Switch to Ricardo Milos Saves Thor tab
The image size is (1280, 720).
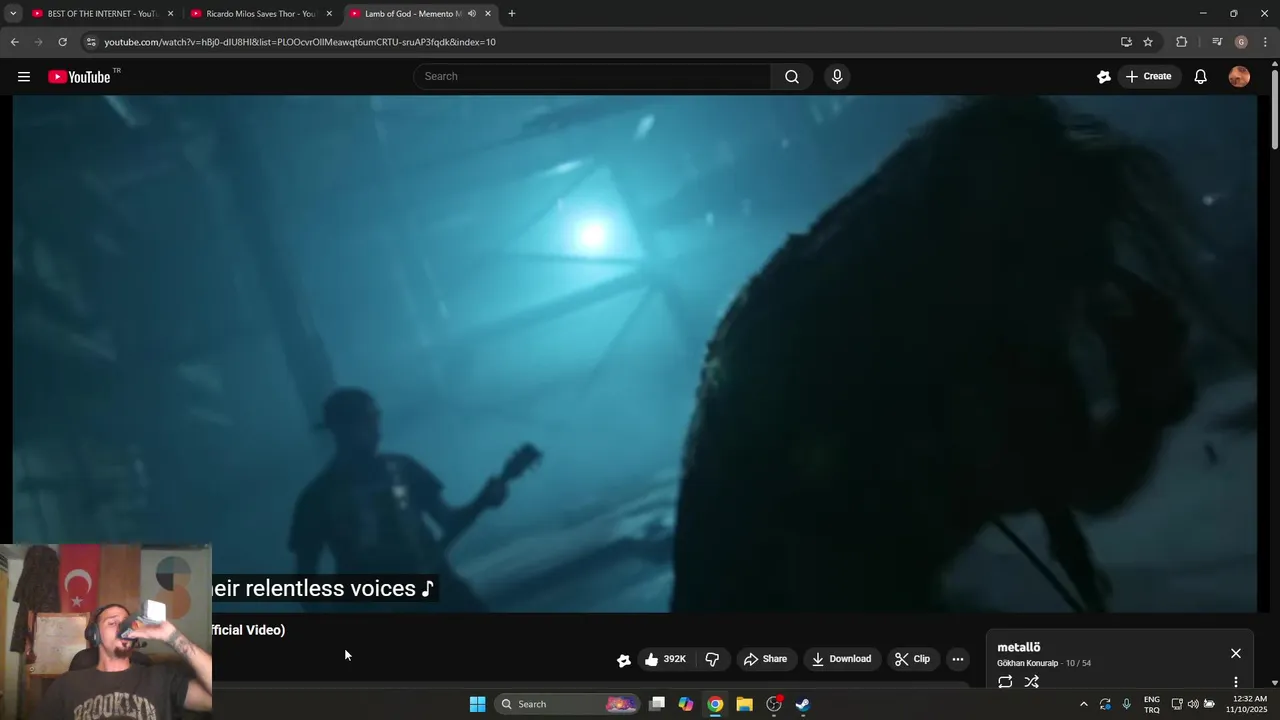coord(262,14)
